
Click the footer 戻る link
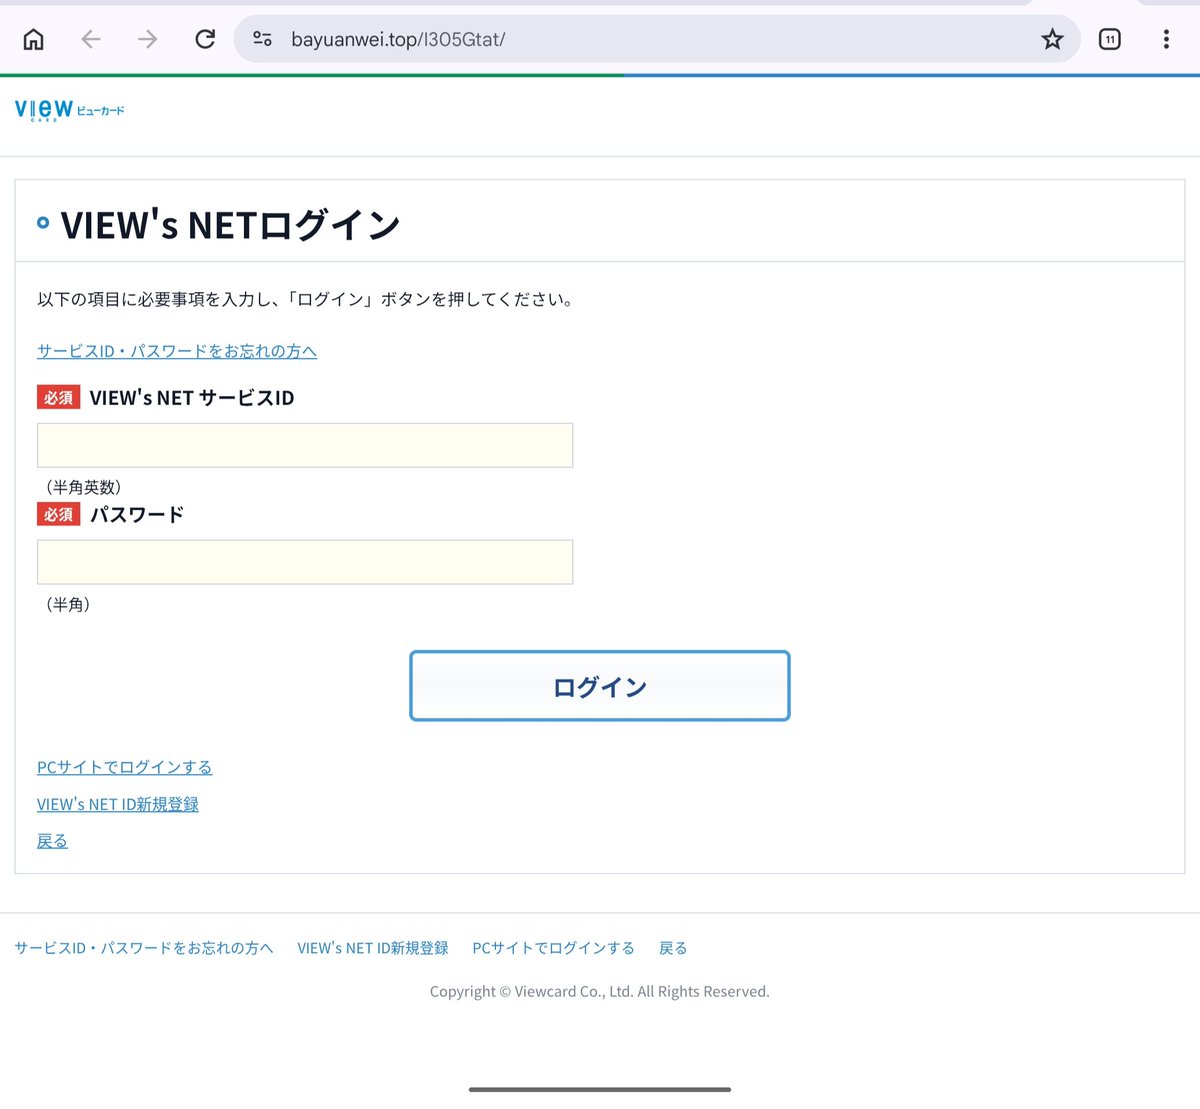tap(673, 948)
